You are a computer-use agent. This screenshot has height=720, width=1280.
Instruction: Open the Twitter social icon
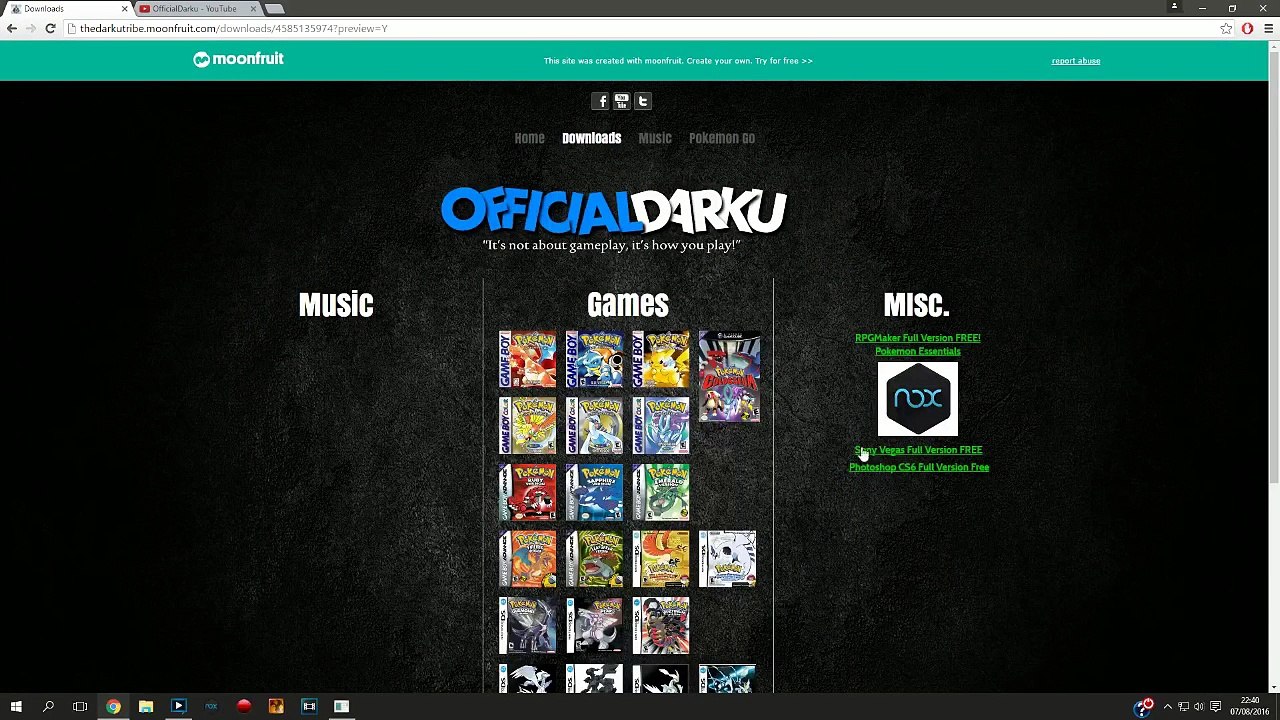click(x=643, y=101)
